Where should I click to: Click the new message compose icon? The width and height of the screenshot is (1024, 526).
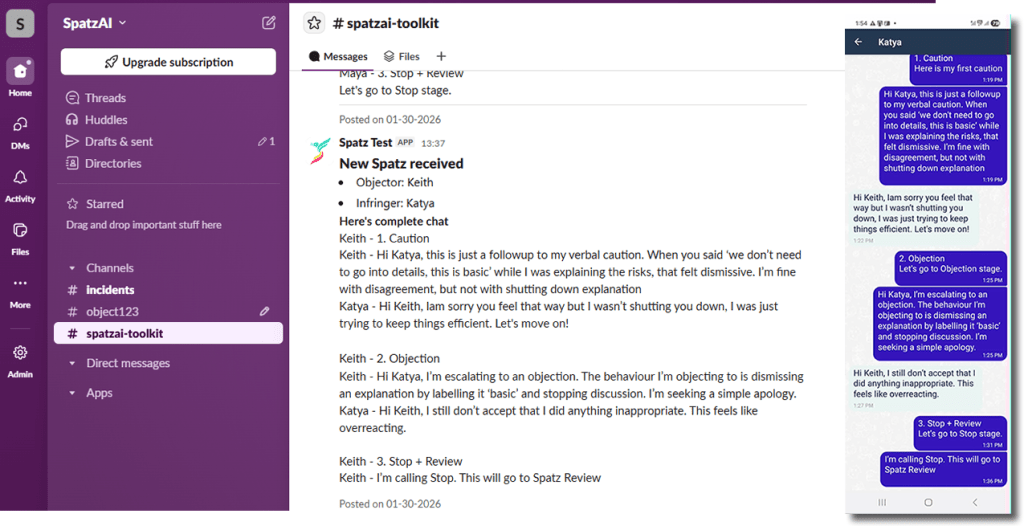(x=269, y=23)
